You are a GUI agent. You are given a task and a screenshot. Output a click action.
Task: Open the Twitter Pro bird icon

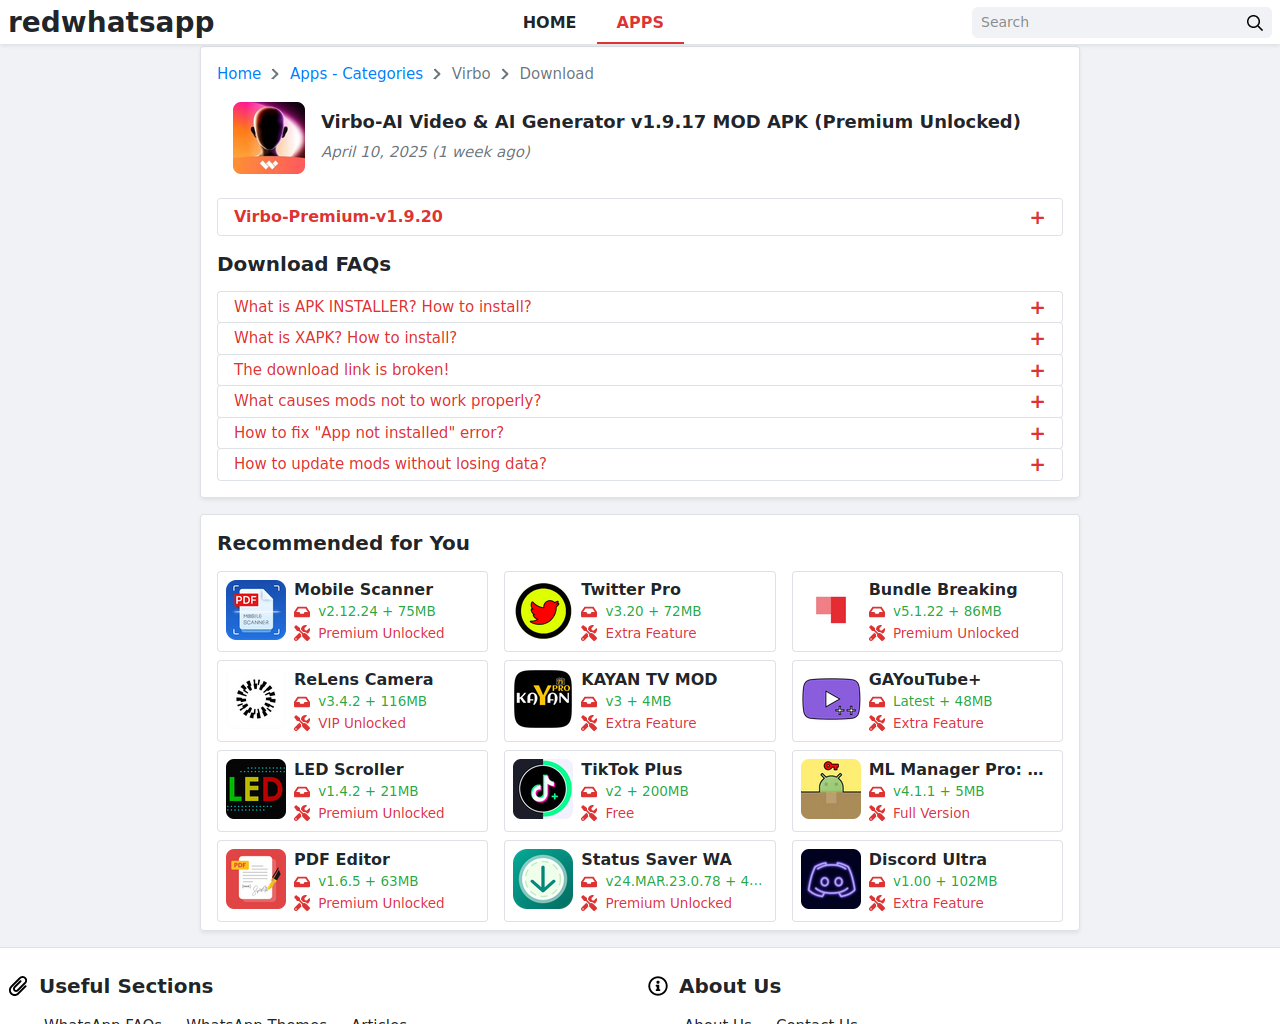(543, 610)
